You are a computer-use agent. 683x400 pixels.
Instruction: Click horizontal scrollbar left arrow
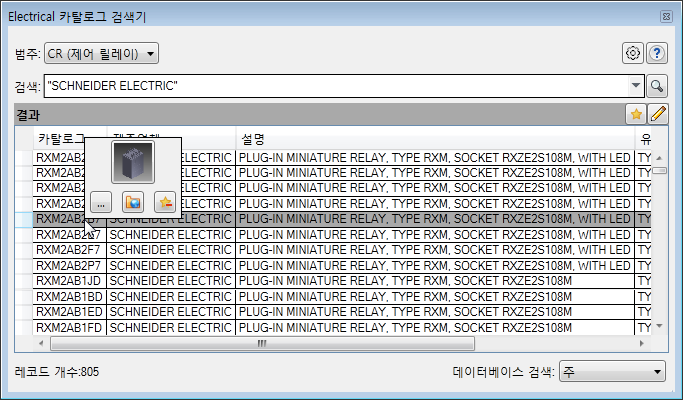click(x=41, y=343)
